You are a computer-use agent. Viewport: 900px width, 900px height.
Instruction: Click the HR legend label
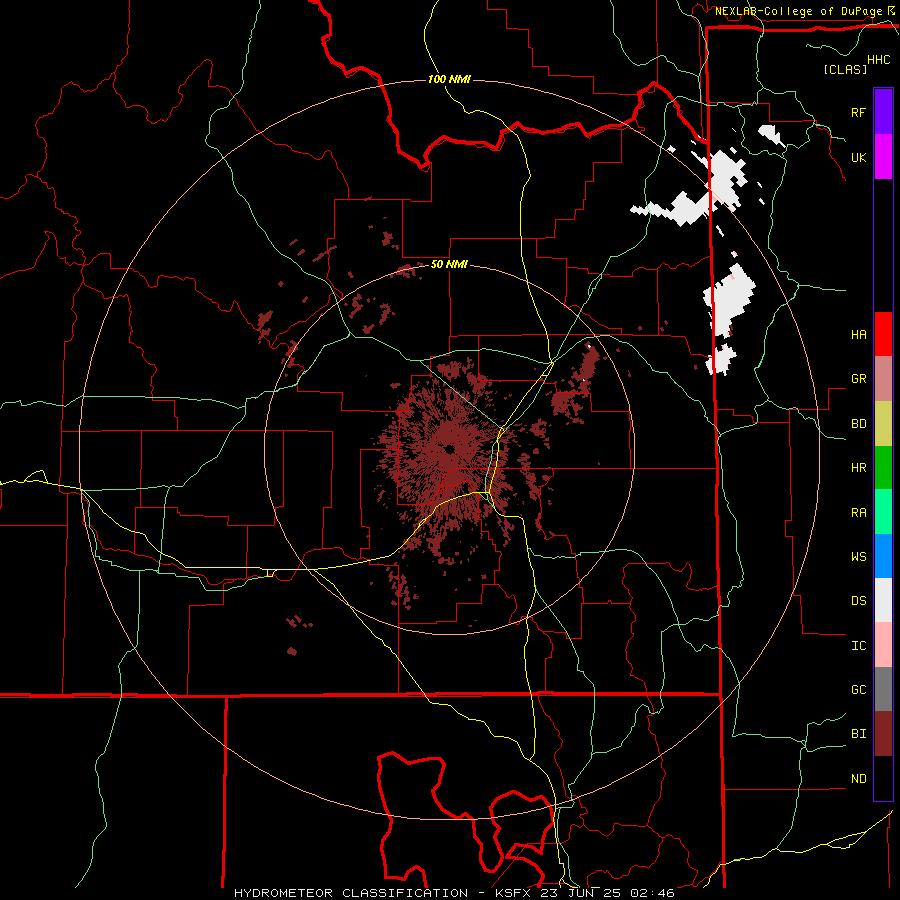coord(858,468)
